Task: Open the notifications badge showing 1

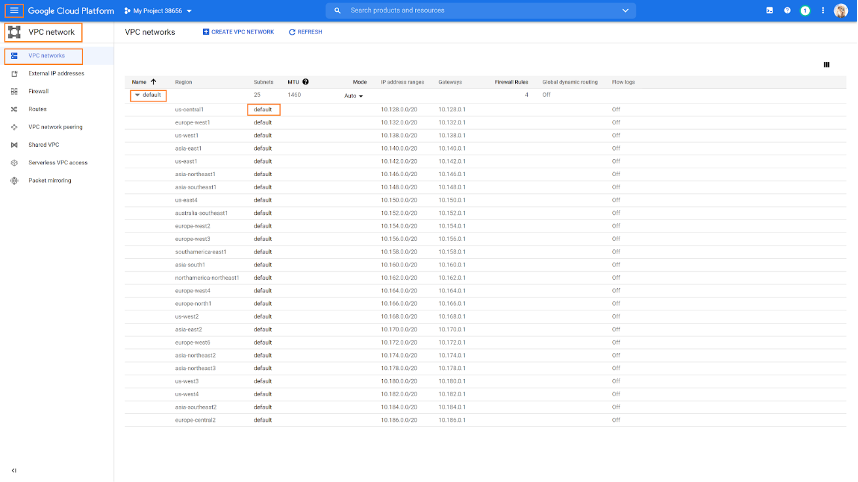Action: (x=804, y=10)
